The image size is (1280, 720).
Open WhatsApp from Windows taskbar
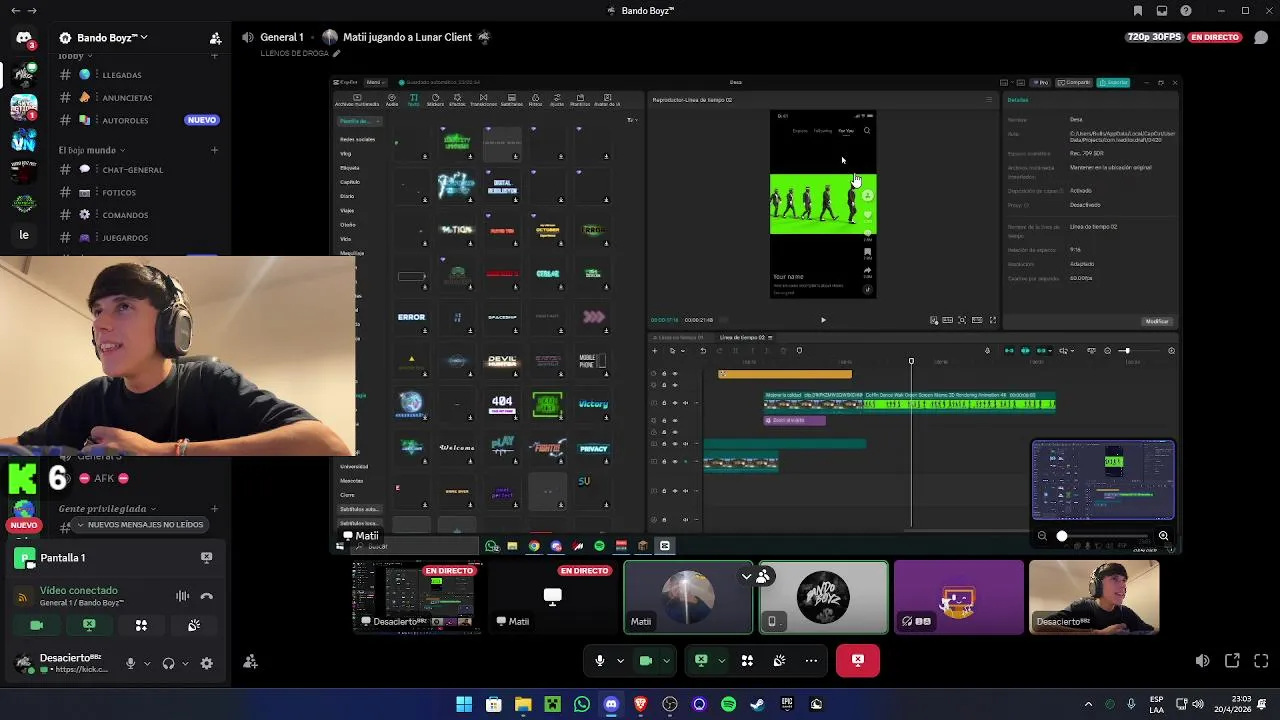(582, 704)
